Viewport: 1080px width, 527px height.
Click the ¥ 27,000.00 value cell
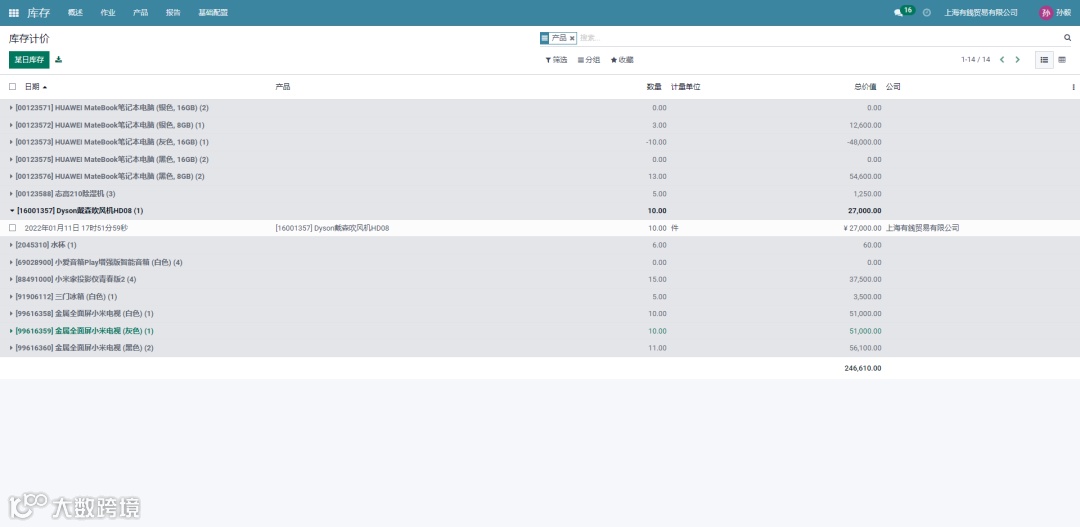click(x=862, y=228)
